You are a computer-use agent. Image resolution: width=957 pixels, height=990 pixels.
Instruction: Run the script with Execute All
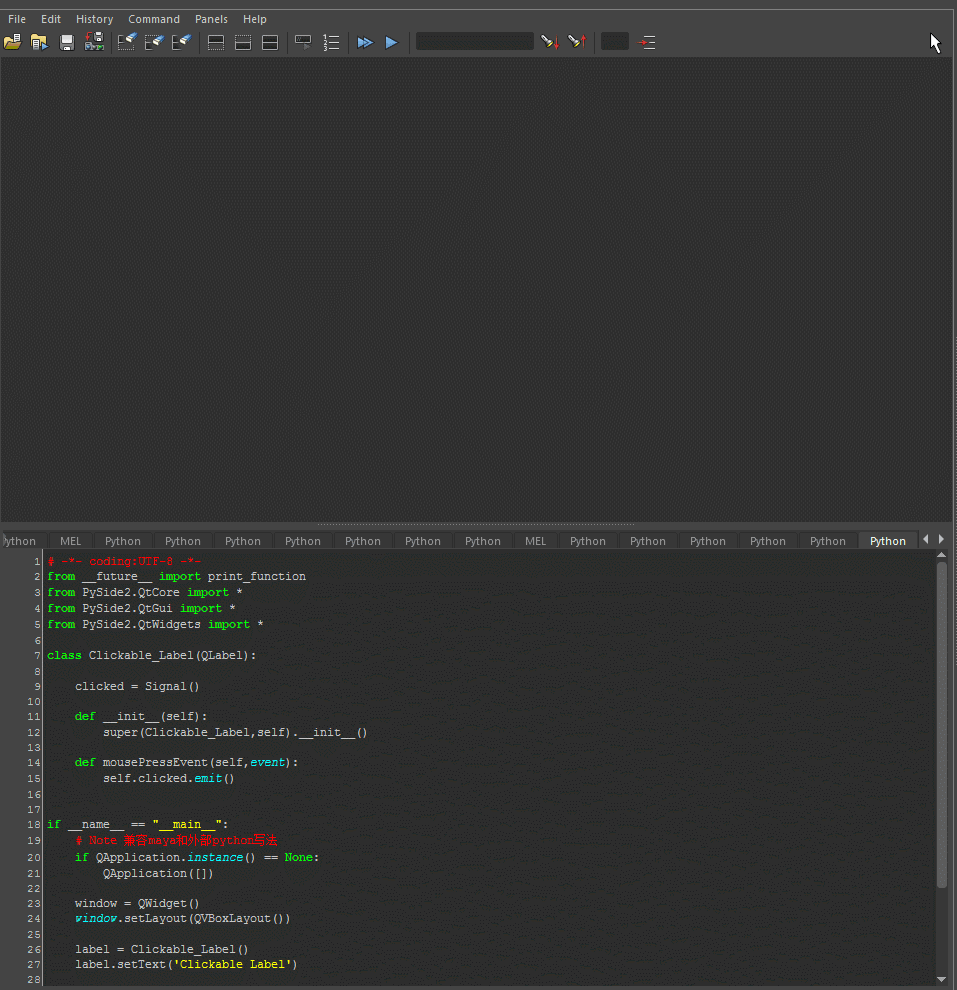click(365, 42)
